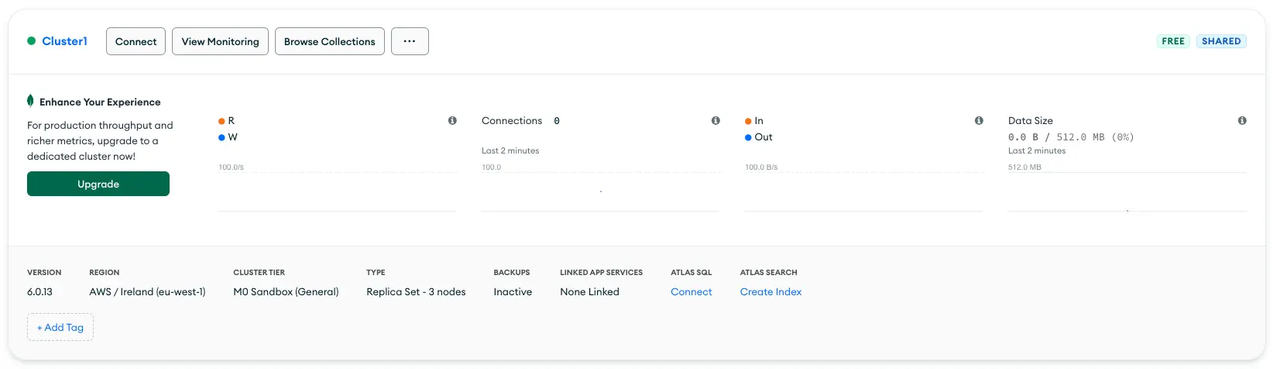Screen dimensions: 1280x369
Task: Click the + Add Tag button
Action: click(60, 327)
